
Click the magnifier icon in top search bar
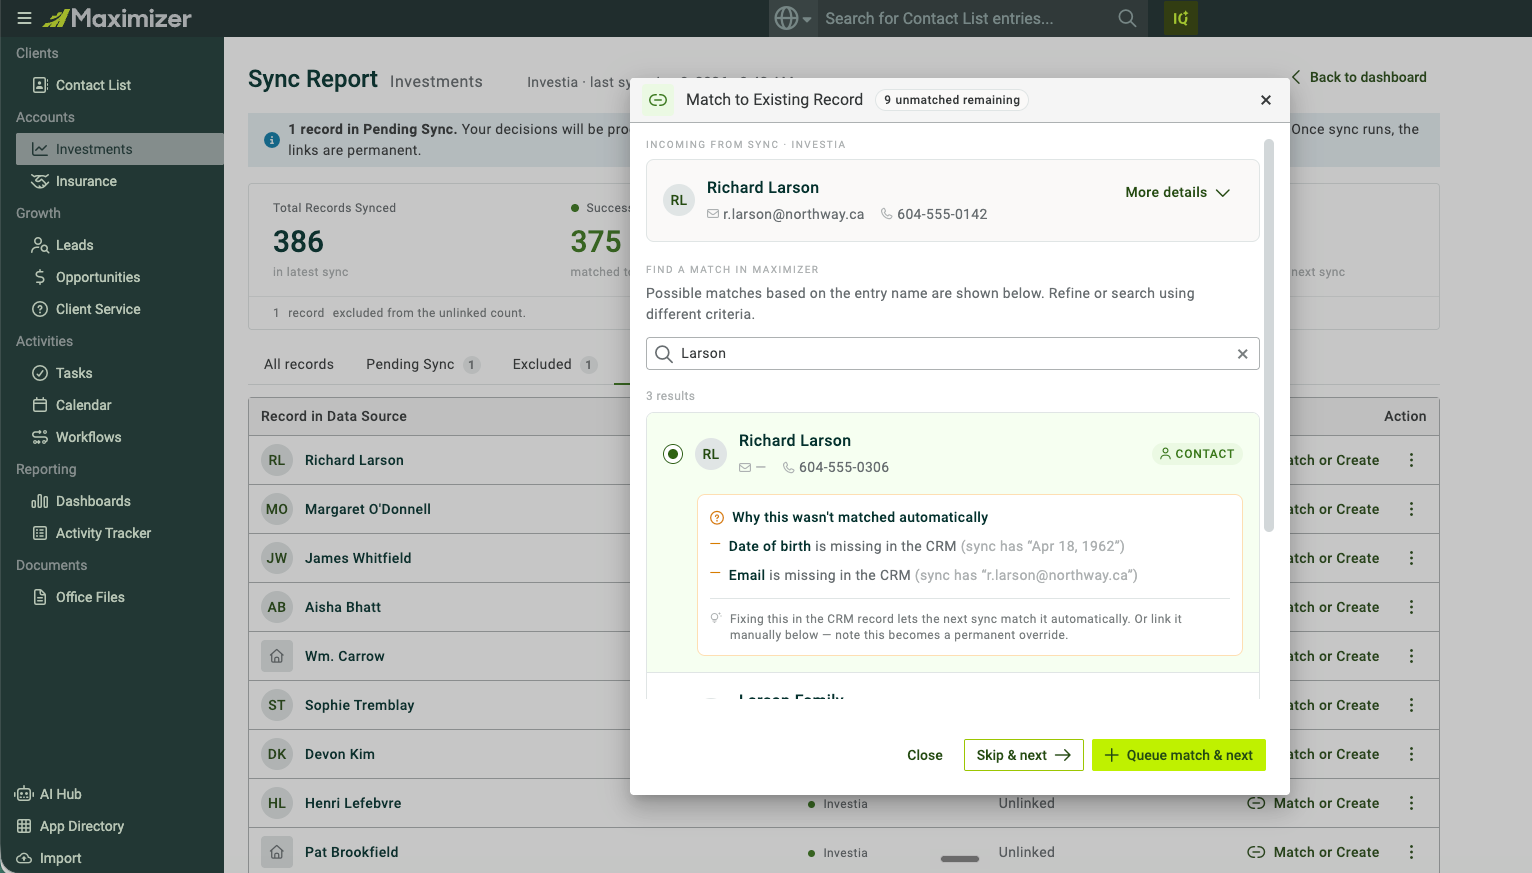point(1127,18)
